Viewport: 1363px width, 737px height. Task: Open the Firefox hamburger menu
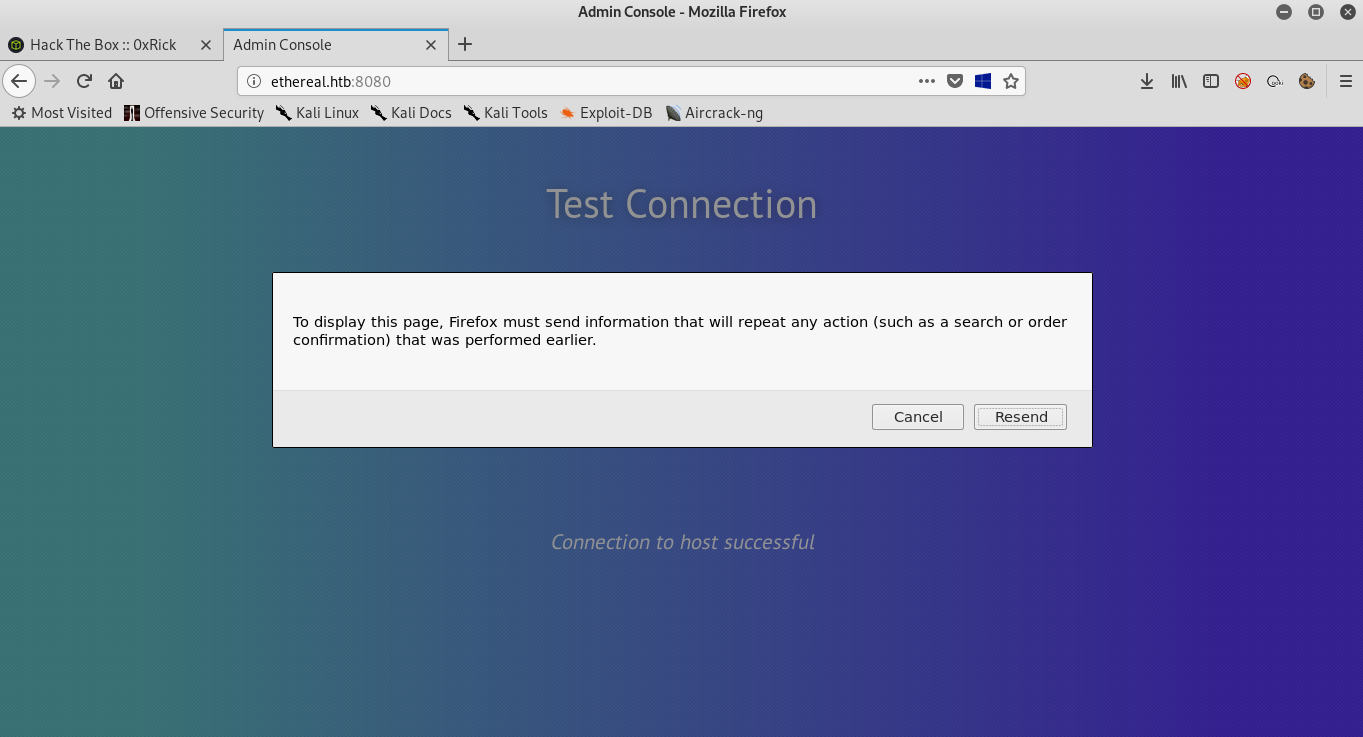tap(1345, 81)
